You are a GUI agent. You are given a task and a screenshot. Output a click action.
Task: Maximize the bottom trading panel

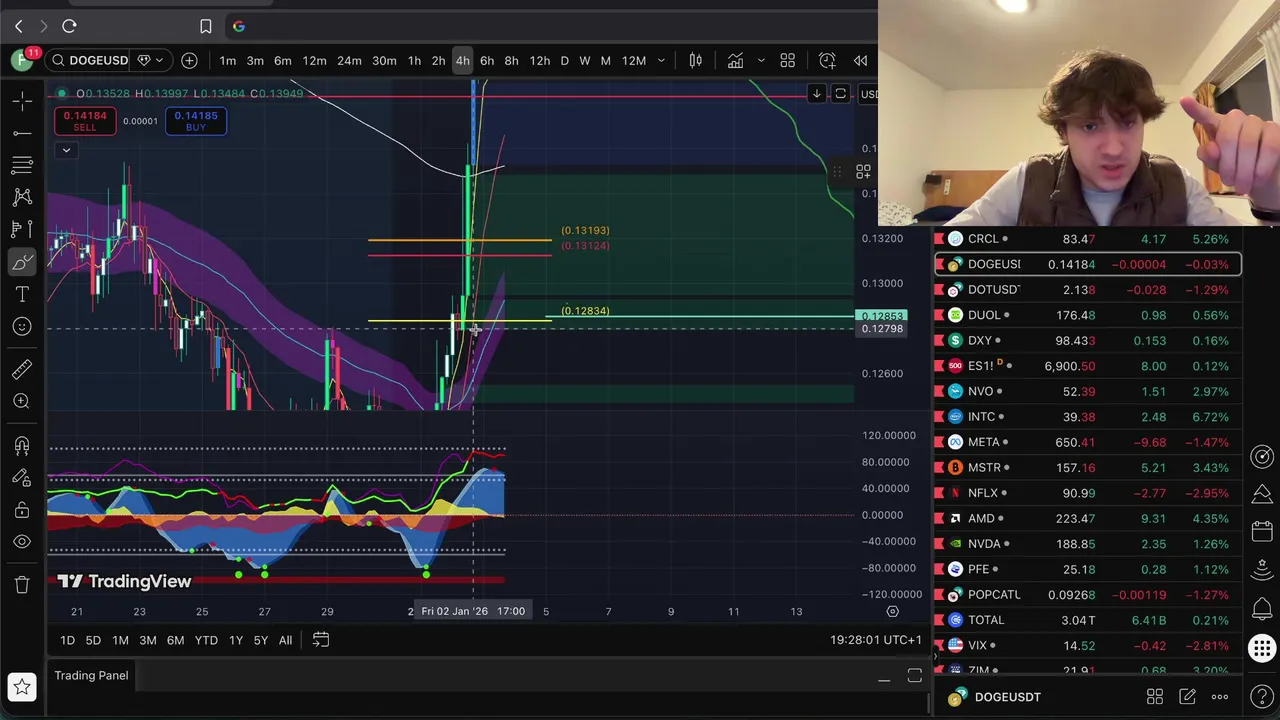click(914, 677)
